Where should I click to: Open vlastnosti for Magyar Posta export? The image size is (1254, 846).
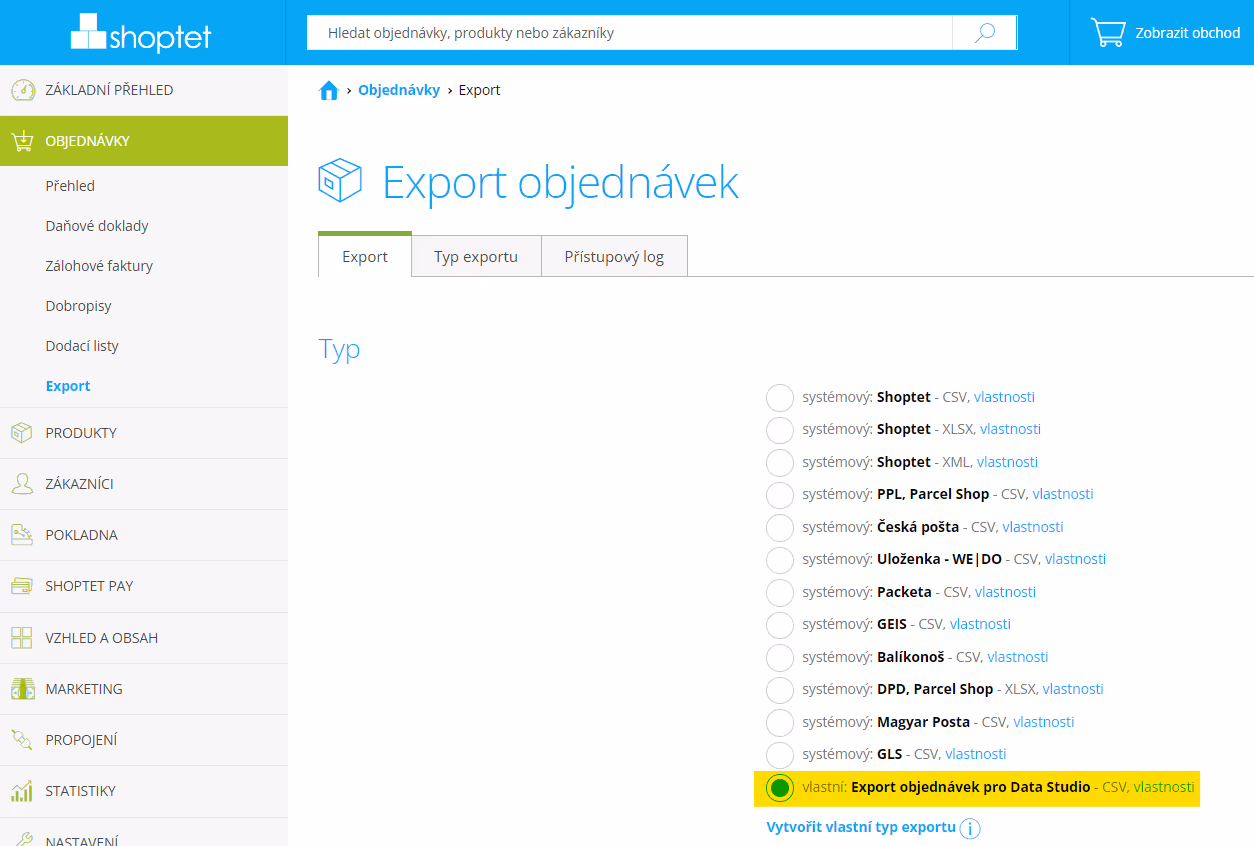pyautogui.click(x=1044, y=722)
